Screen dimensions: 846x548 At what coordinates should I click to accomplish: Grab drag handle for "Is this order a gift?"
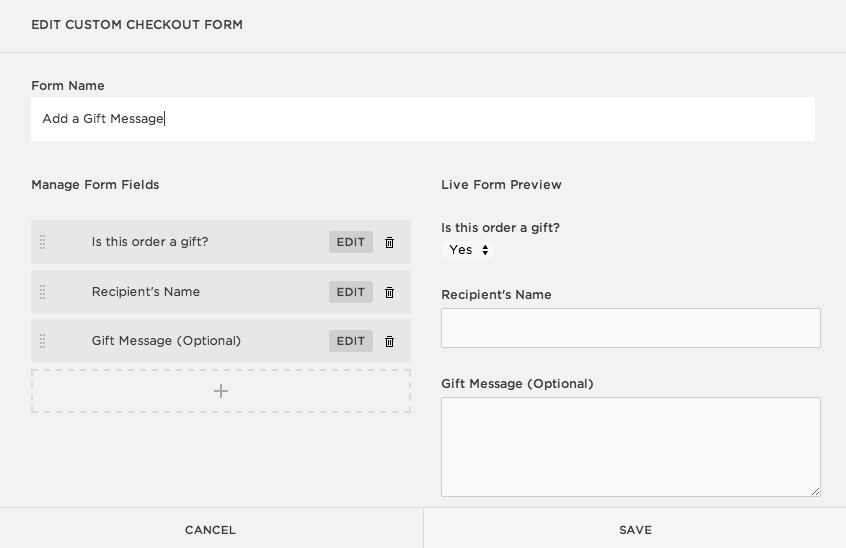click(43, 242)
